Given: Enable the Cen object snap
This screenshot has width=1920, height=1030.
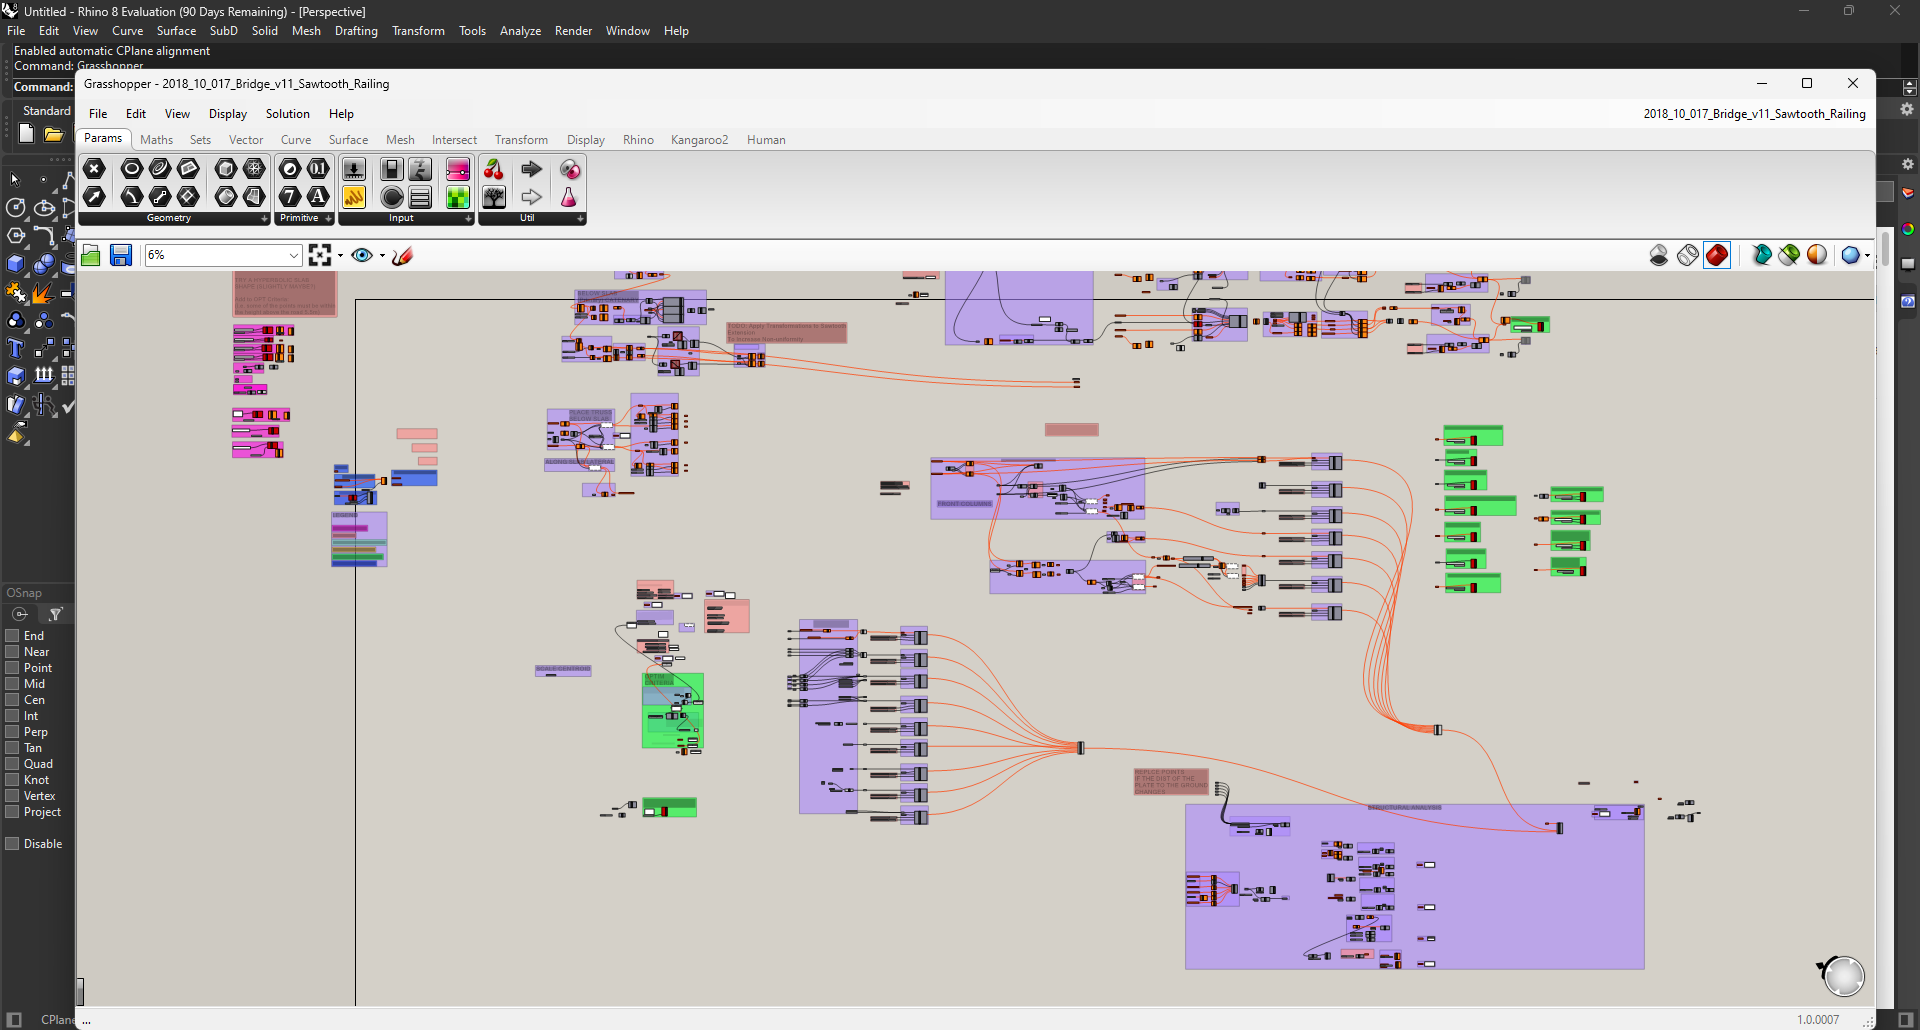Looking at the screenshot, I should pos(13,700).
